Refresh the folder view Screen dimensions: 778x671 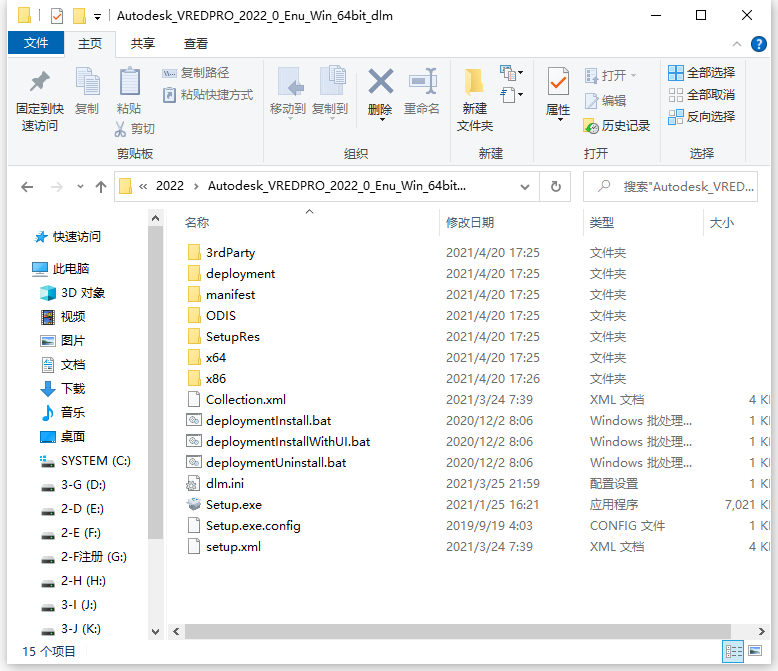[x=556, y=187]
